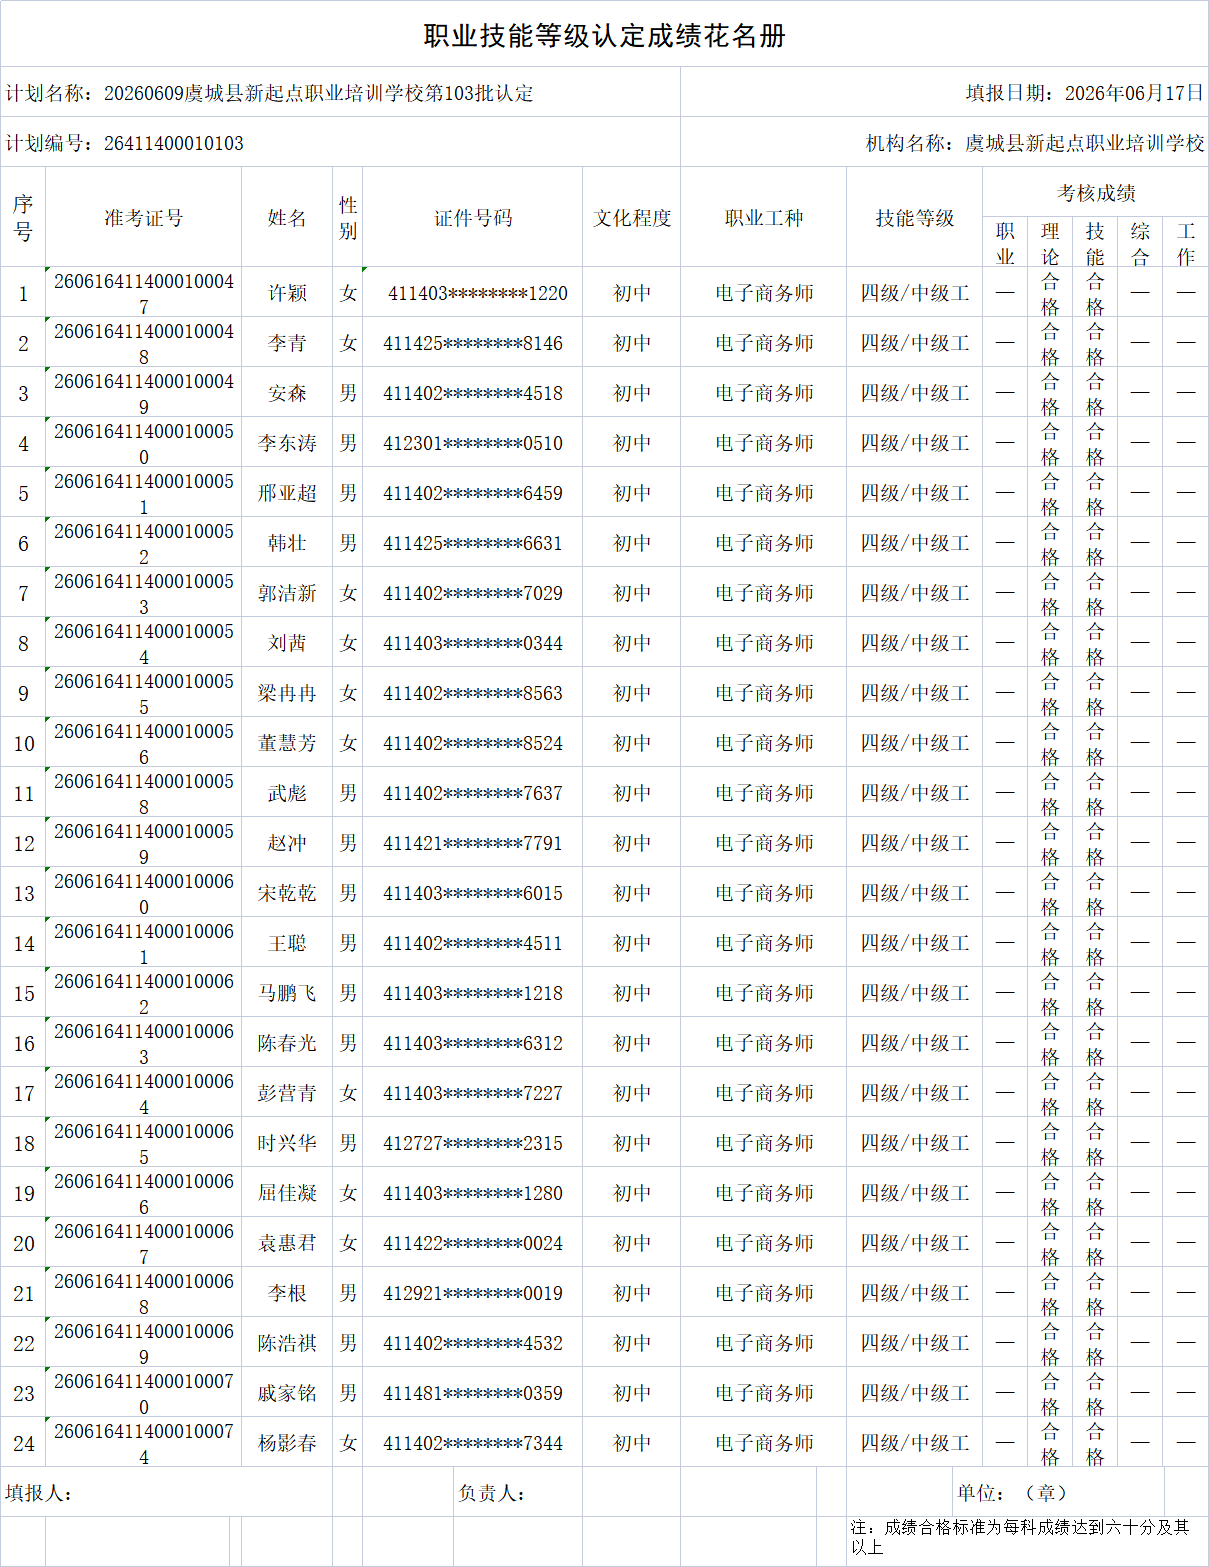Select admission number cell in 武彪 row
This screenshot has height=1567, width=1209.
click(x=144, y=793)
